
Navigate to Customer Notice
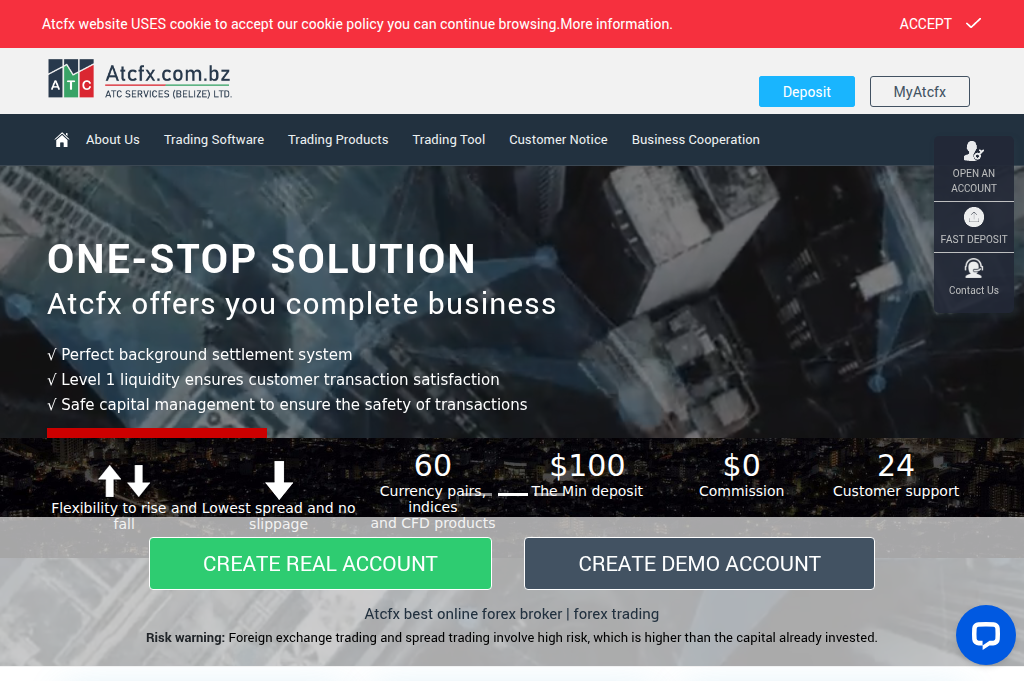click(558, 140)
